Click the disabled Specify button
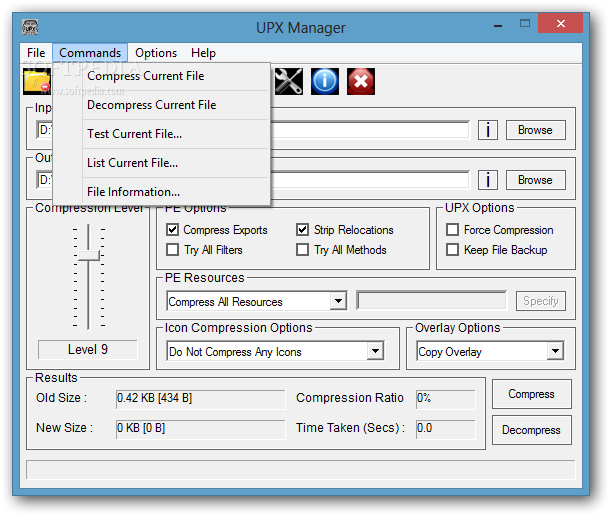Image resolution: width=610 pixels, height=516 pixels. tap(541, 301)
